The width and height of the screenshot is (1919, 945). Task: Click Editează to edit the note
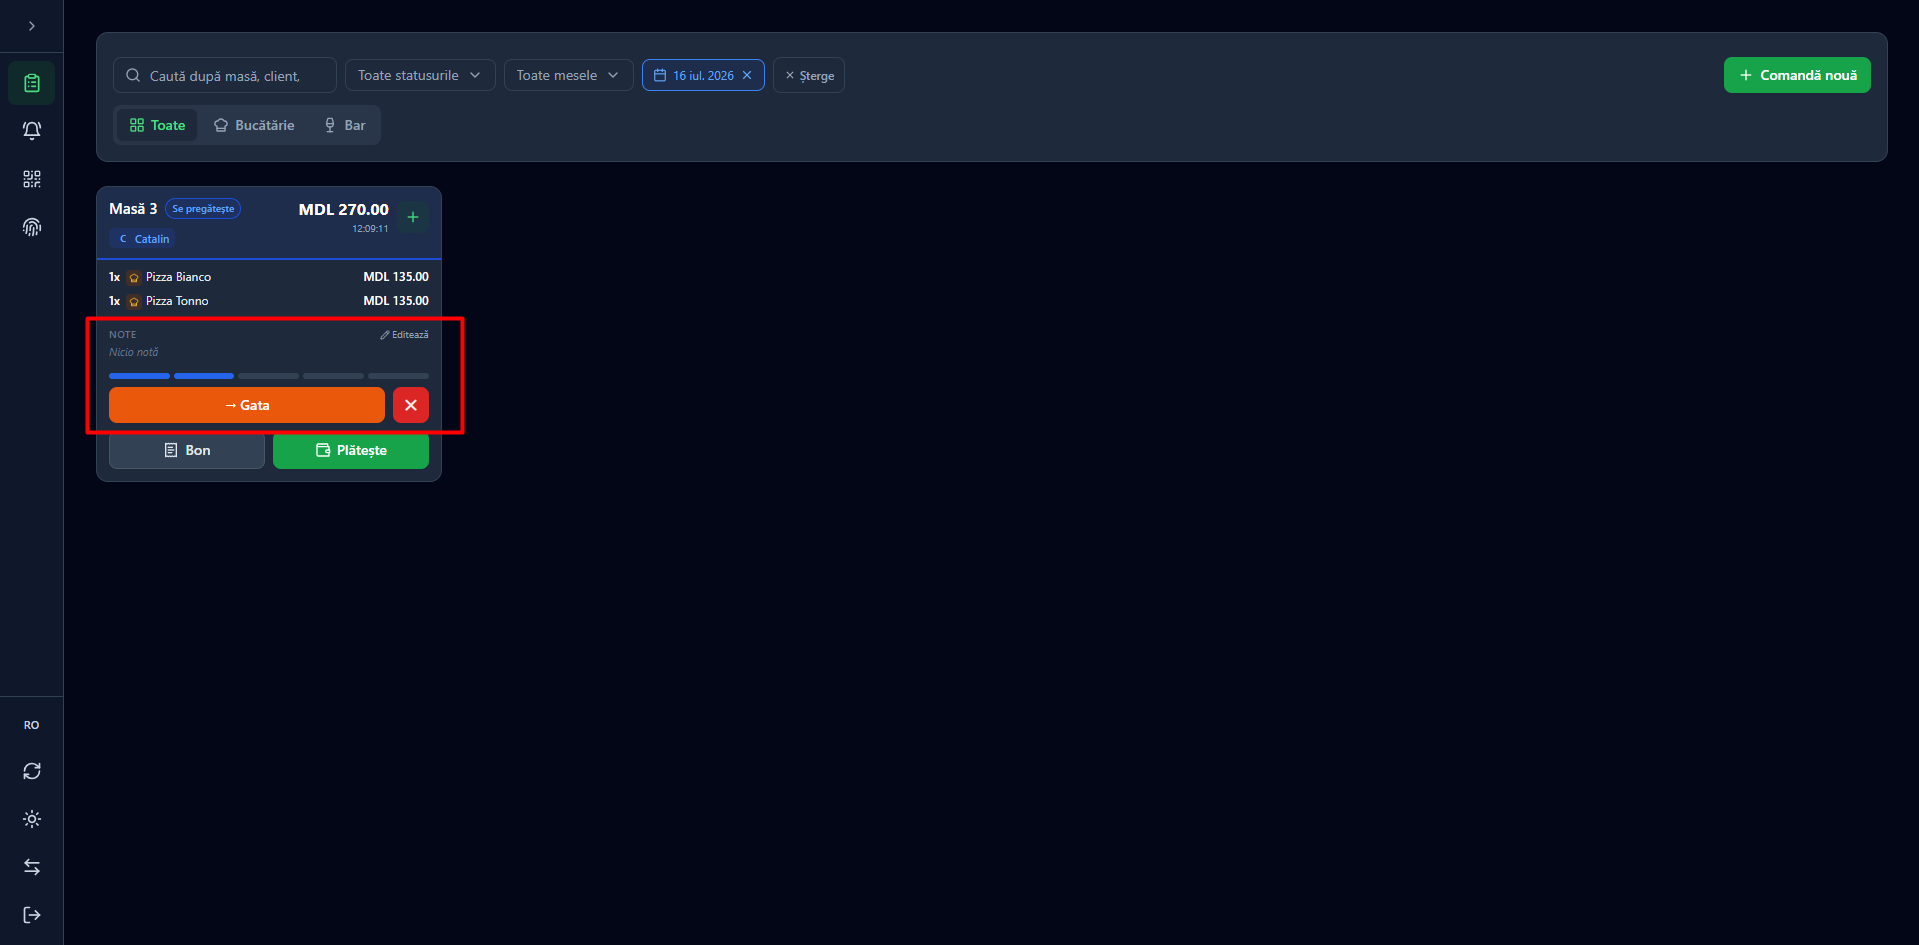coord(404,335)
